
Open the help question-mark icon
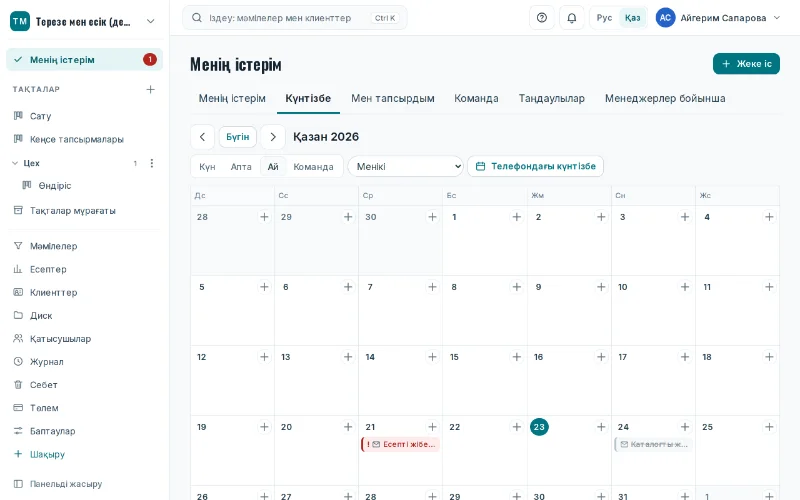[542, 18]
